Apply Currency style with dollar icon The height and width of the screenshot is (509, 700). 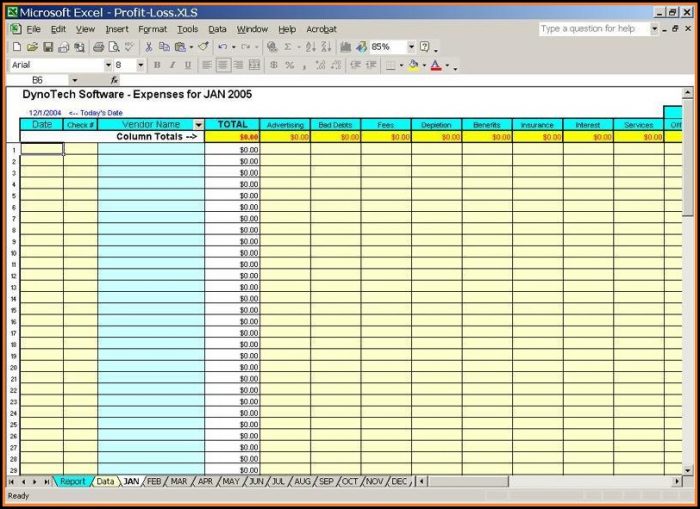click(274, 65)
